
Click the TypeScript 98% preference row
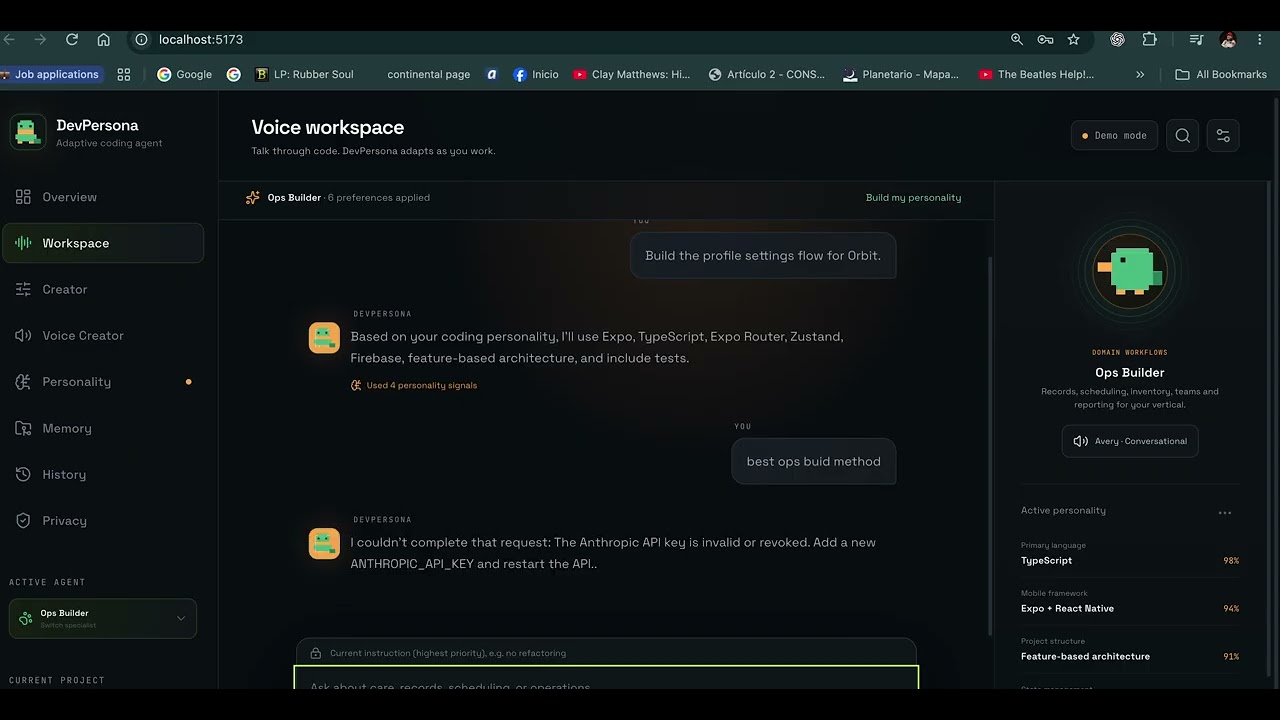point(1130,554)
